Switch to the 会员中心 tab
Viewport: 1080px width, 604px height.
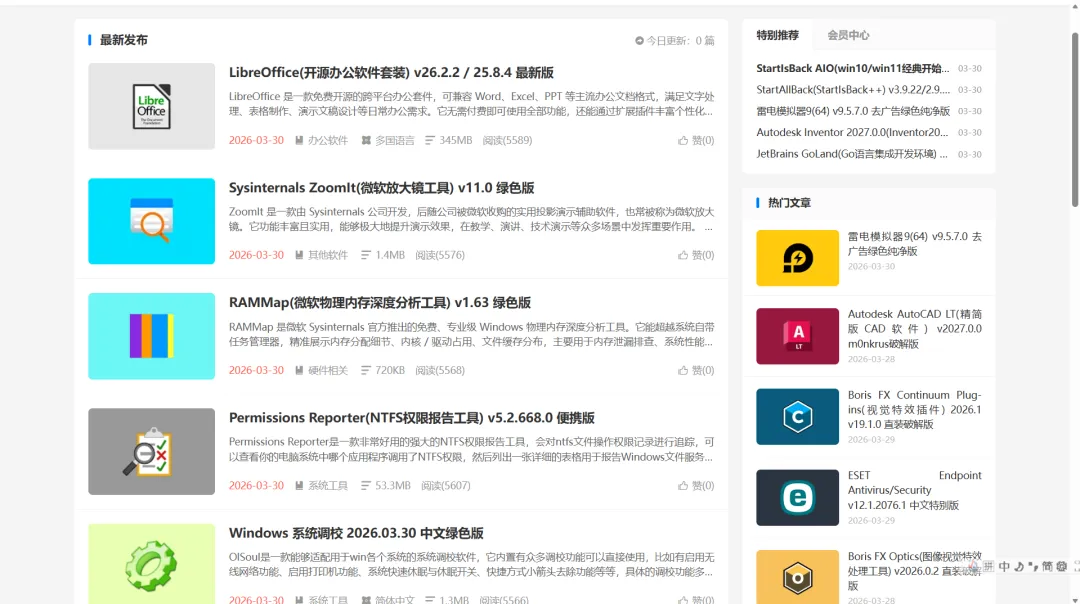click(848, 35)
